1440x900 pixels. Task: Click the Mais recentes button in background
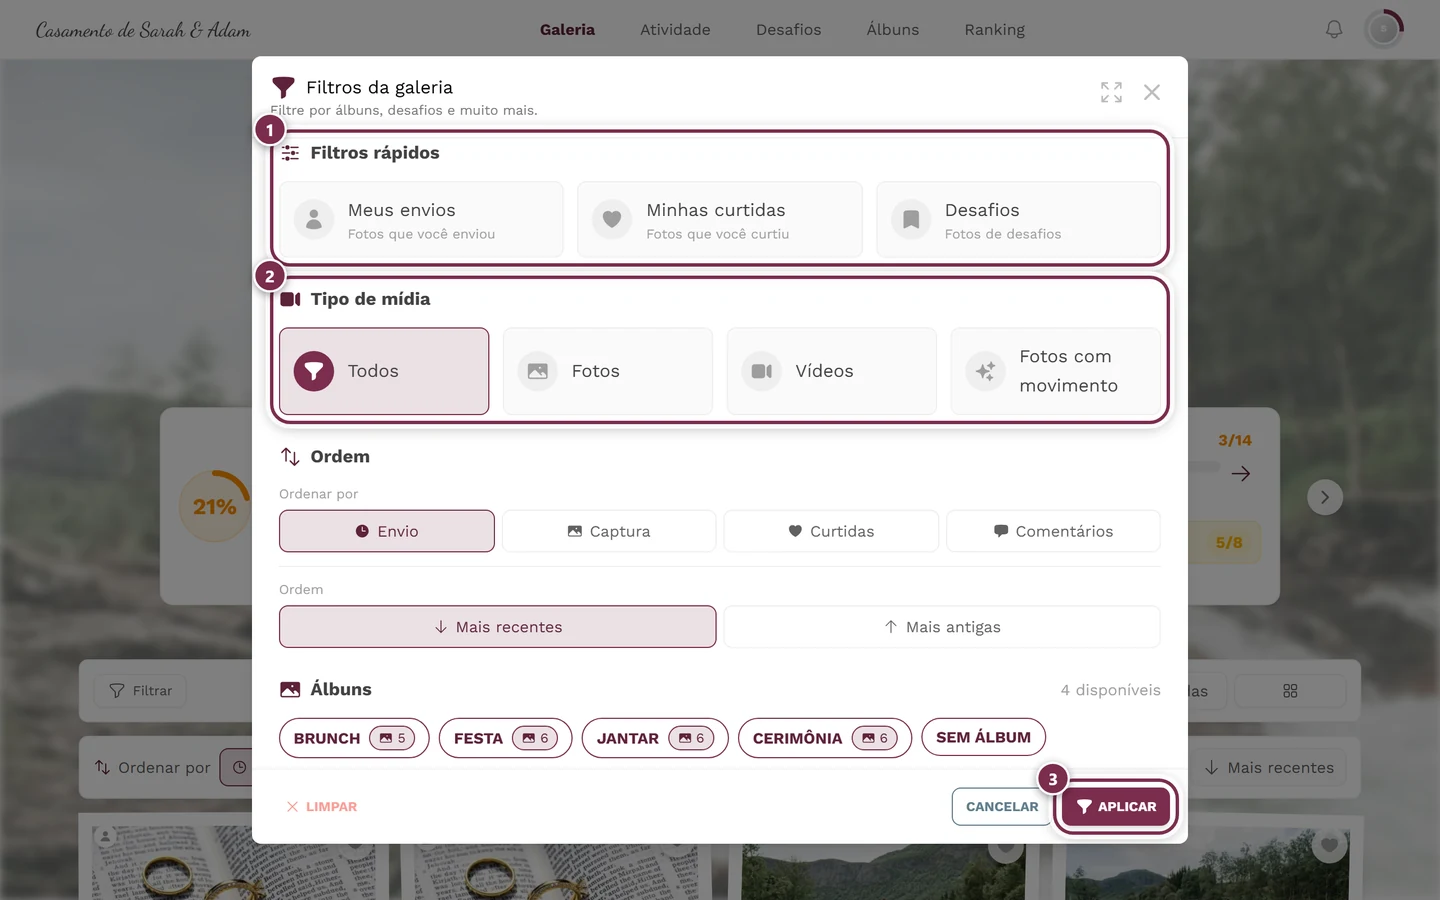pyautogui.click(x=1270, y=768)
